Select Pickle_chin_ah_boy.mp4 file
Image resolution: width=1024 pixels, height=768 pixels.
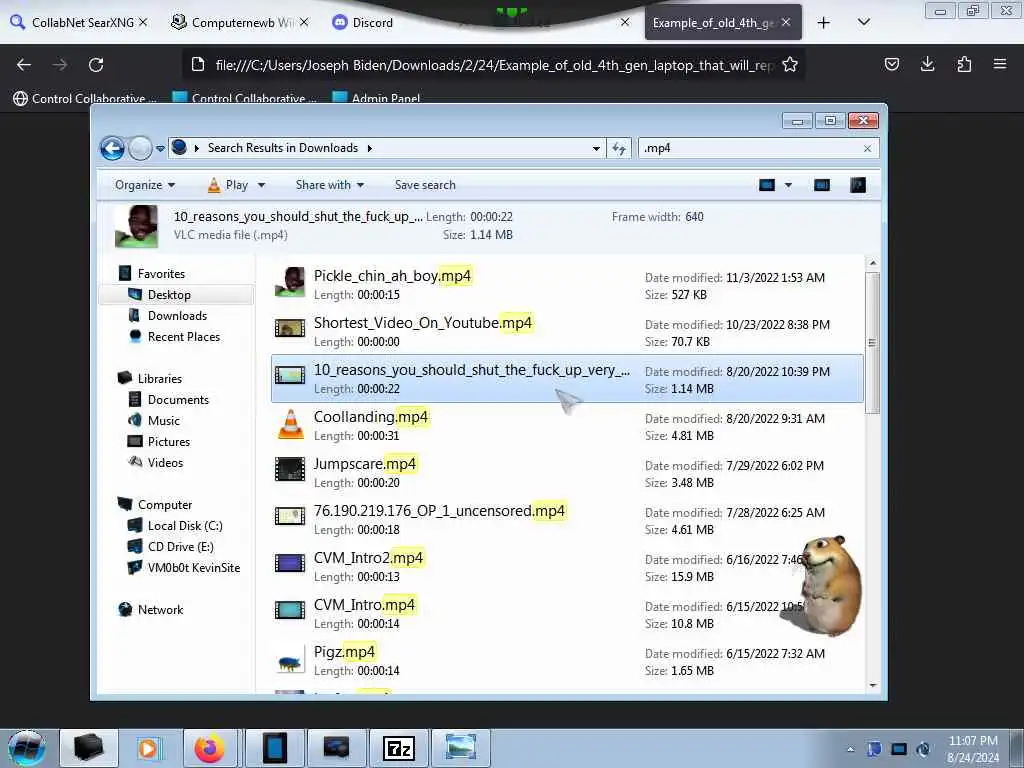click(x=567, y=284)
